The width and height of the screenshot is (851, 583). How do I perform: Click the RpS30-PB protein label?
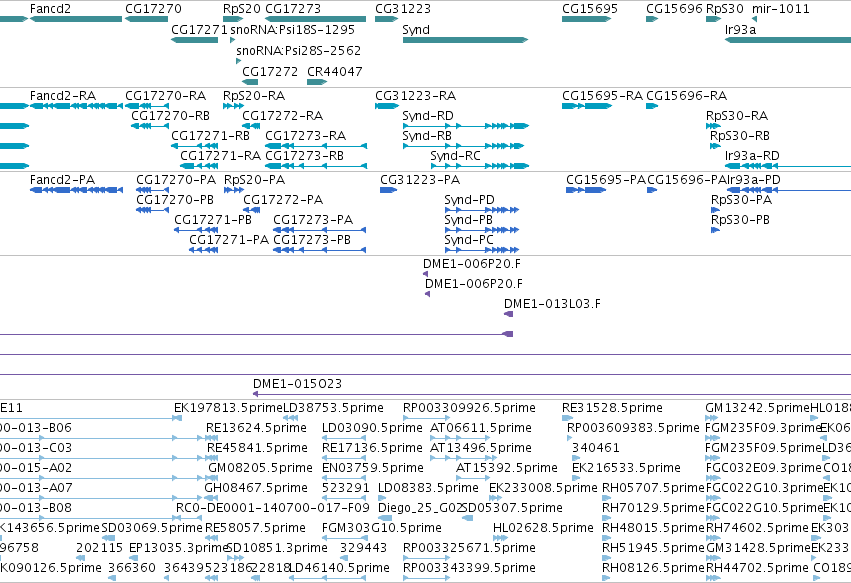pos(740,220)
